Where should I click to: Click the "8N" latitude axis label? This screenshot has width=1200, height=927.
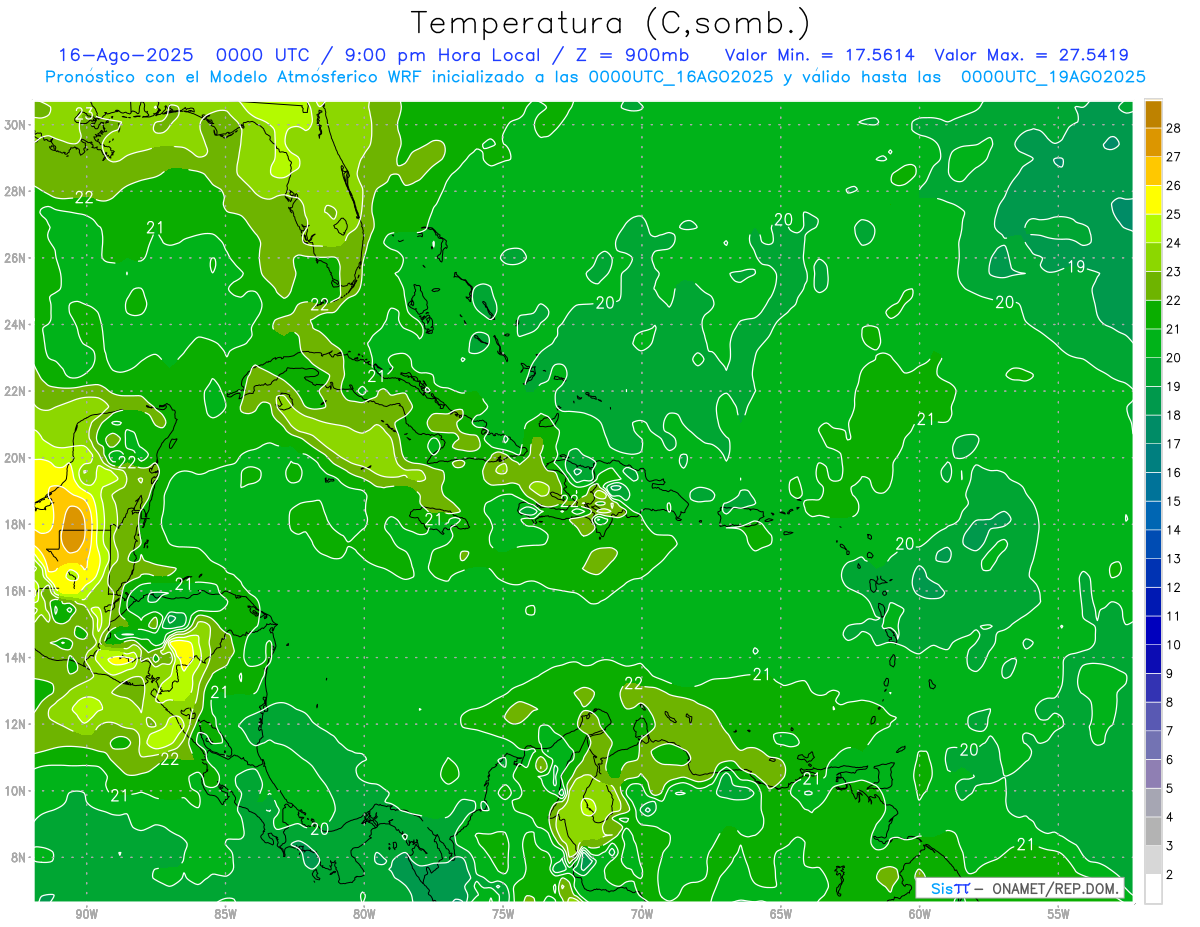point(19,858)
